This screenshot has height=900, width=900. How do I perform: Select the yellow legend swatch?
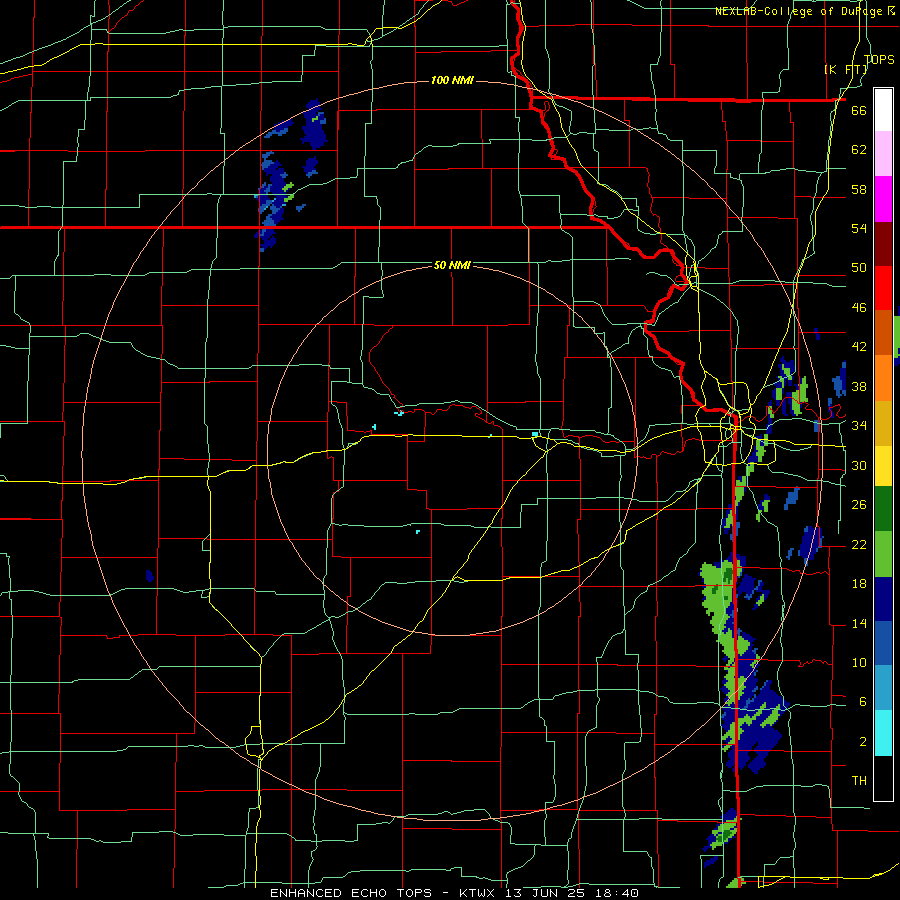tap(883, 466)
